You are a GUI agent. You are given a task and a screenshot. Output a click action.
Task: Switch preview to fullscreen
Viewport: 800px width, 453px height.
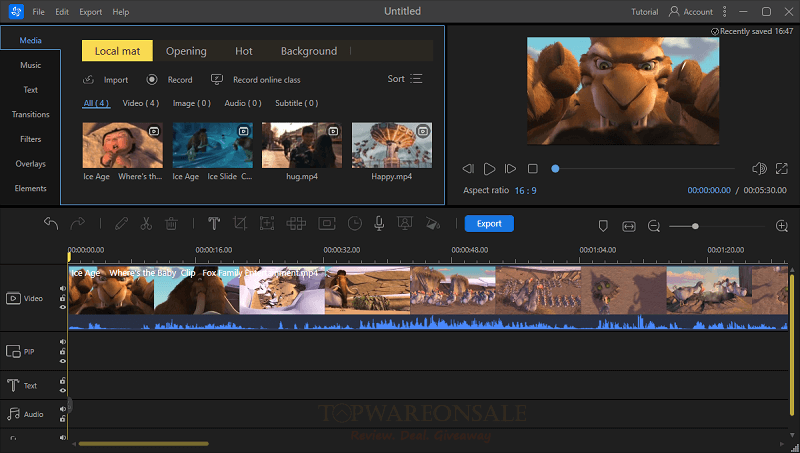(x=782, y=168)
